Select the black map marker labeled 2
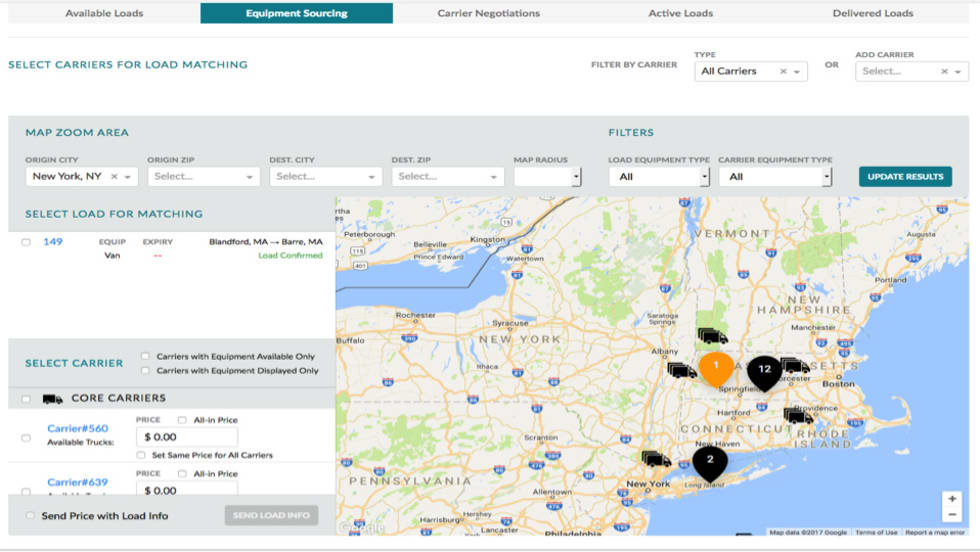This screenshot has width=980, height=552. click(710, 461)
